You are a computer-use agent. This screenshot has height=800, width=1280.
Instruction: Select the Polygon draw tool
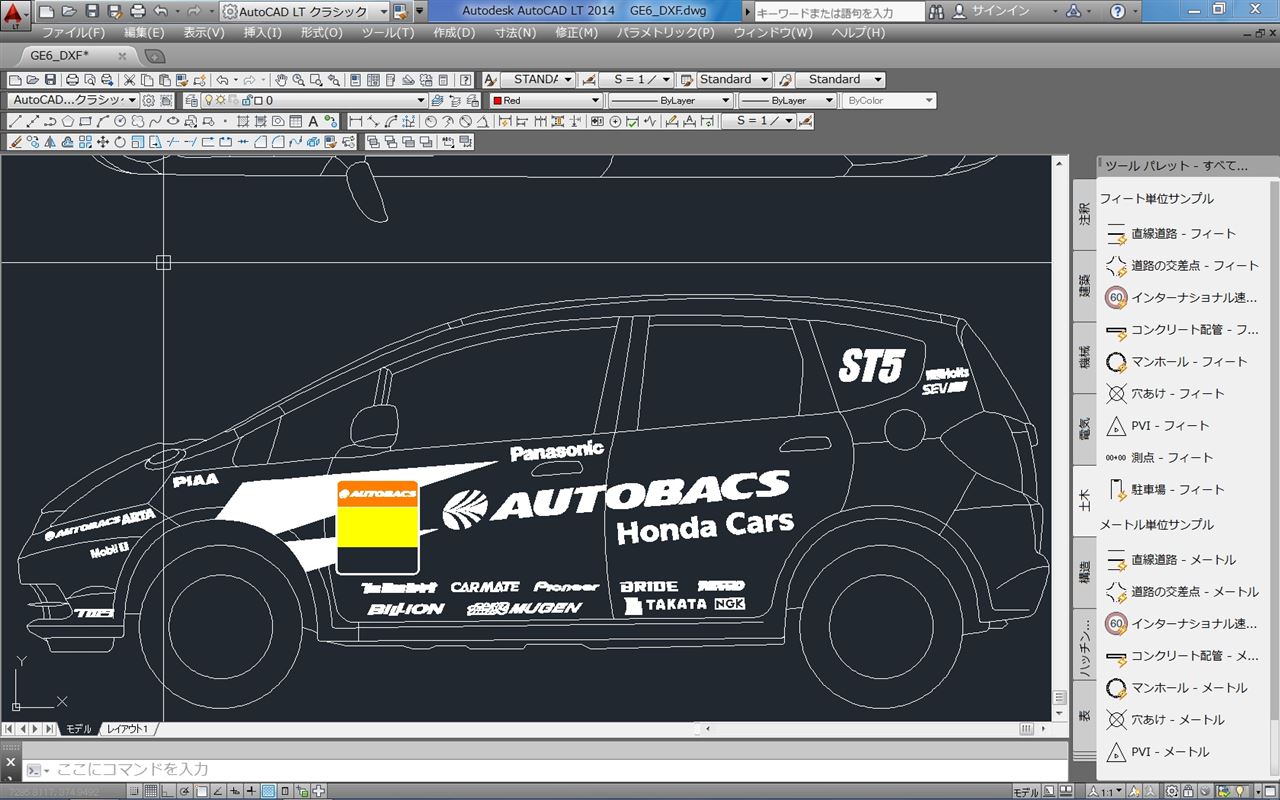[x=67, y=121]
